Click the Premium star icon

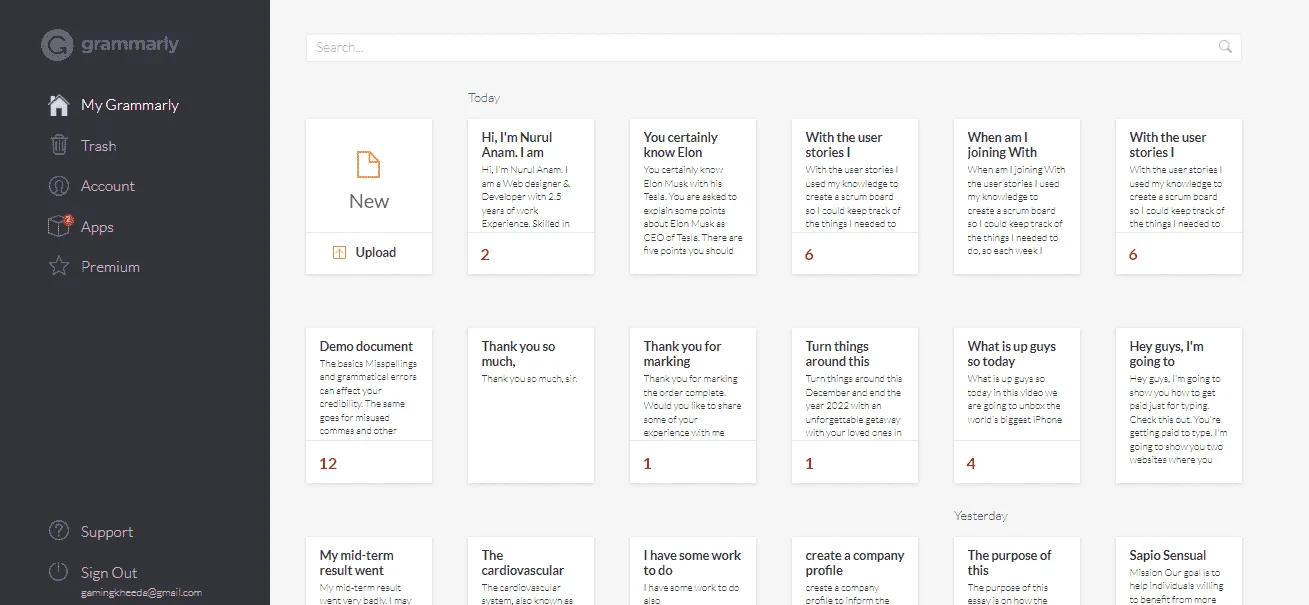click(x=59, y=267)
